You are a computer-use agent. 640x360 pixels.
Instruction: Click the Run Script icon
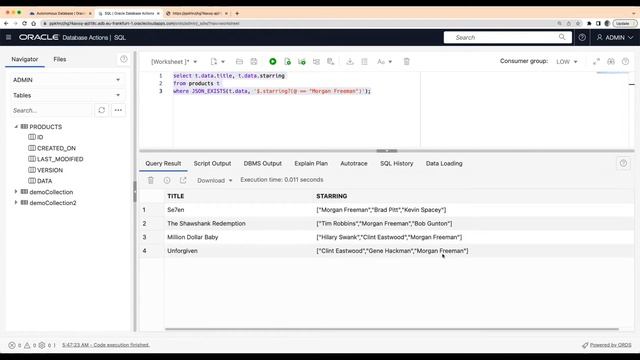[287, 62]
